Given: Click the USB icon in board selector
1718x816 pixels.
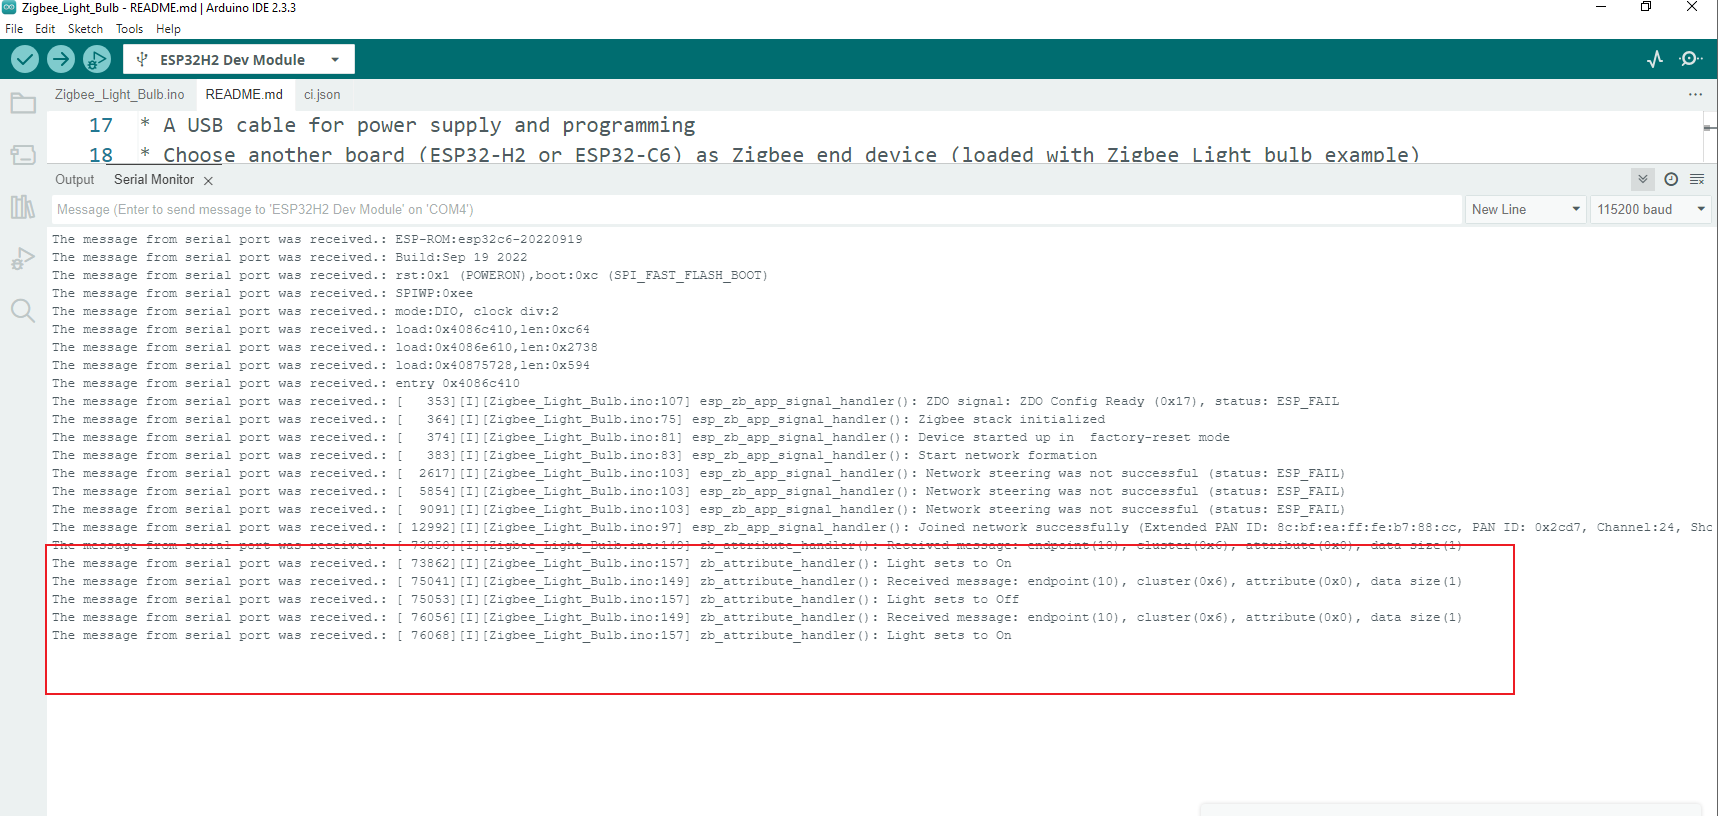Looking at the screenshot, I should click(142, 60).
